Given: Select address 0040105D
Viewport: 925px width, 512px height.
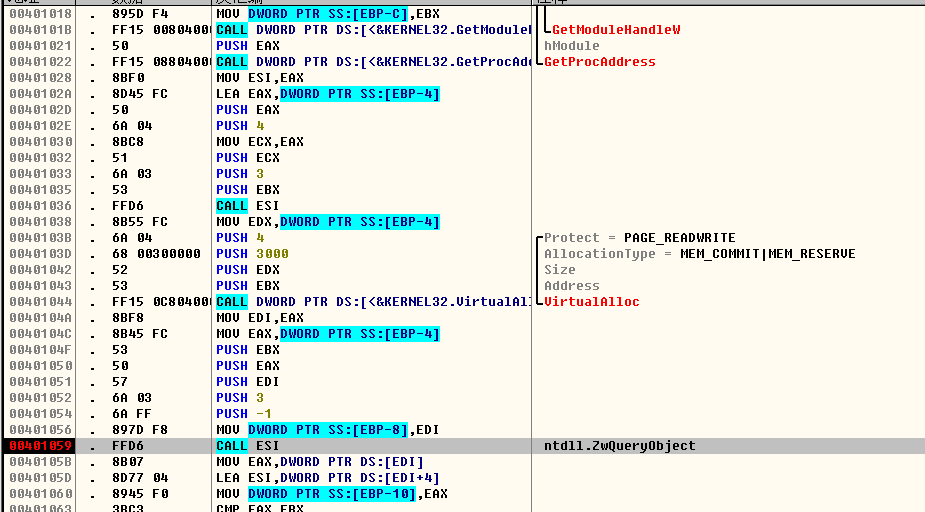Looking at the screenshot, I should pyautogui.click(x=40, y=478).
